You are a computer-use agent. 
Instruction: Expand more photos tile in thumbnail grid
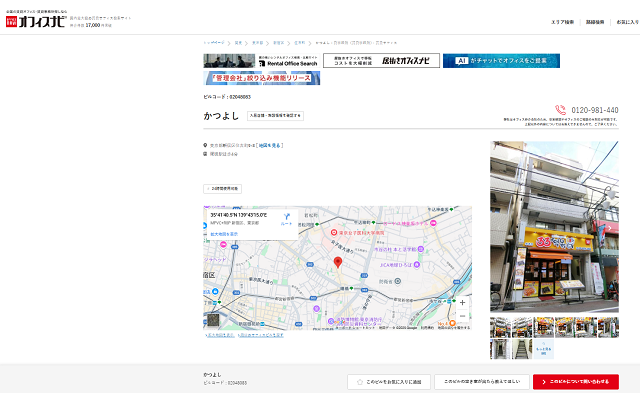pyautogui.click(x=543, y=349)
